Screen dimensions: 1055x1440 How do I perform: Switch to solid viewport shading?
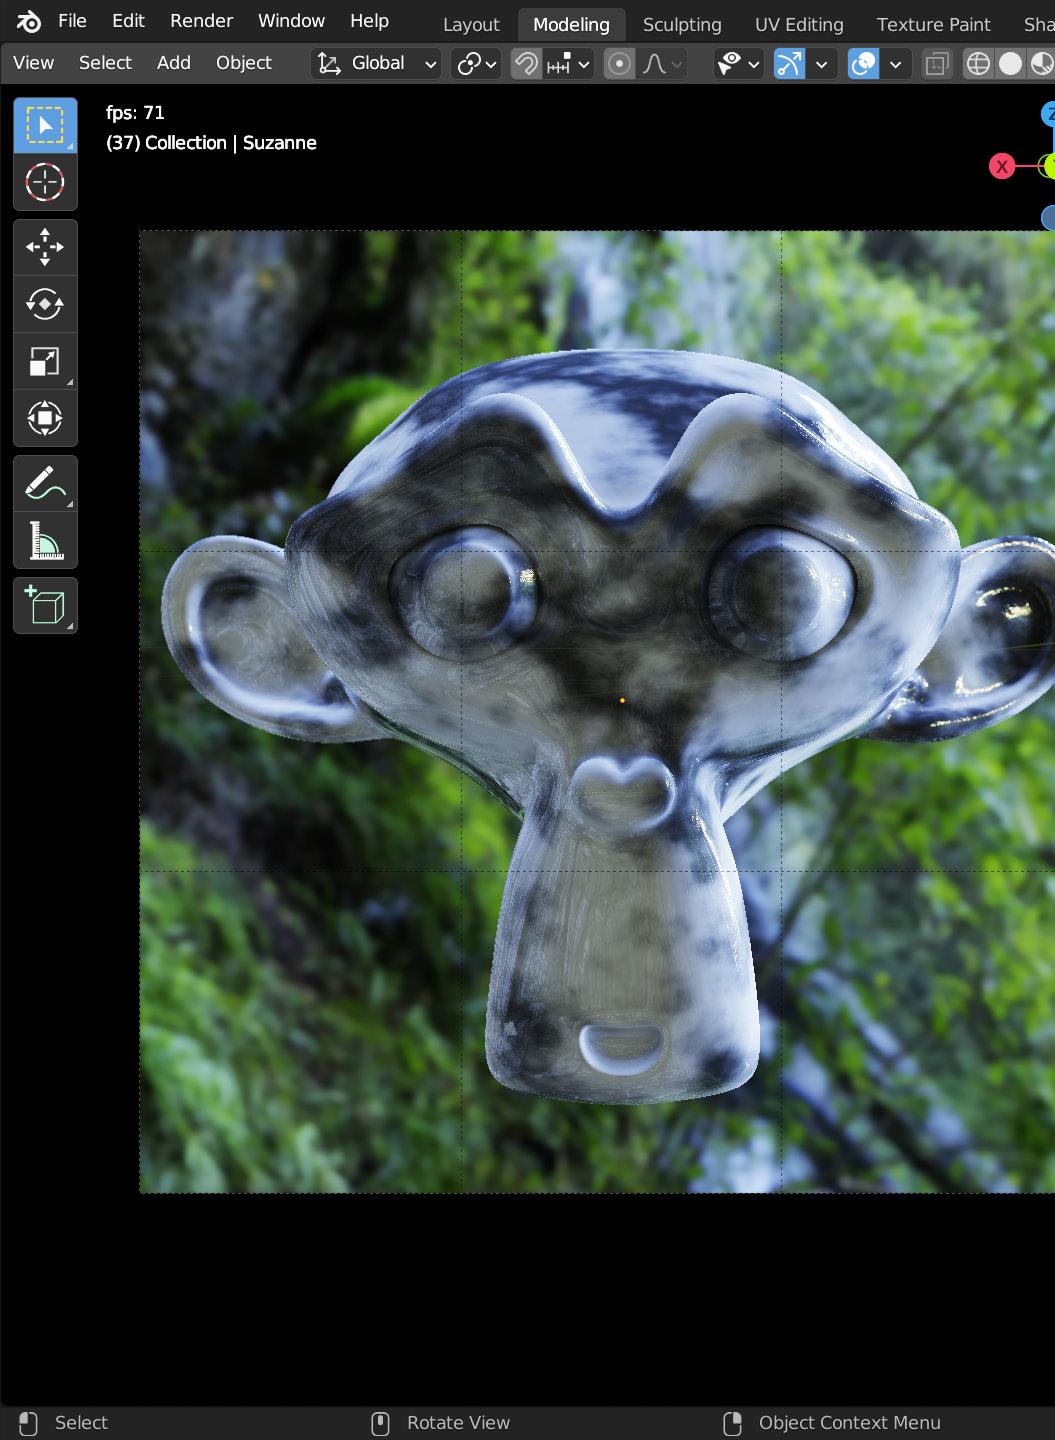(x=1011, y=64)
